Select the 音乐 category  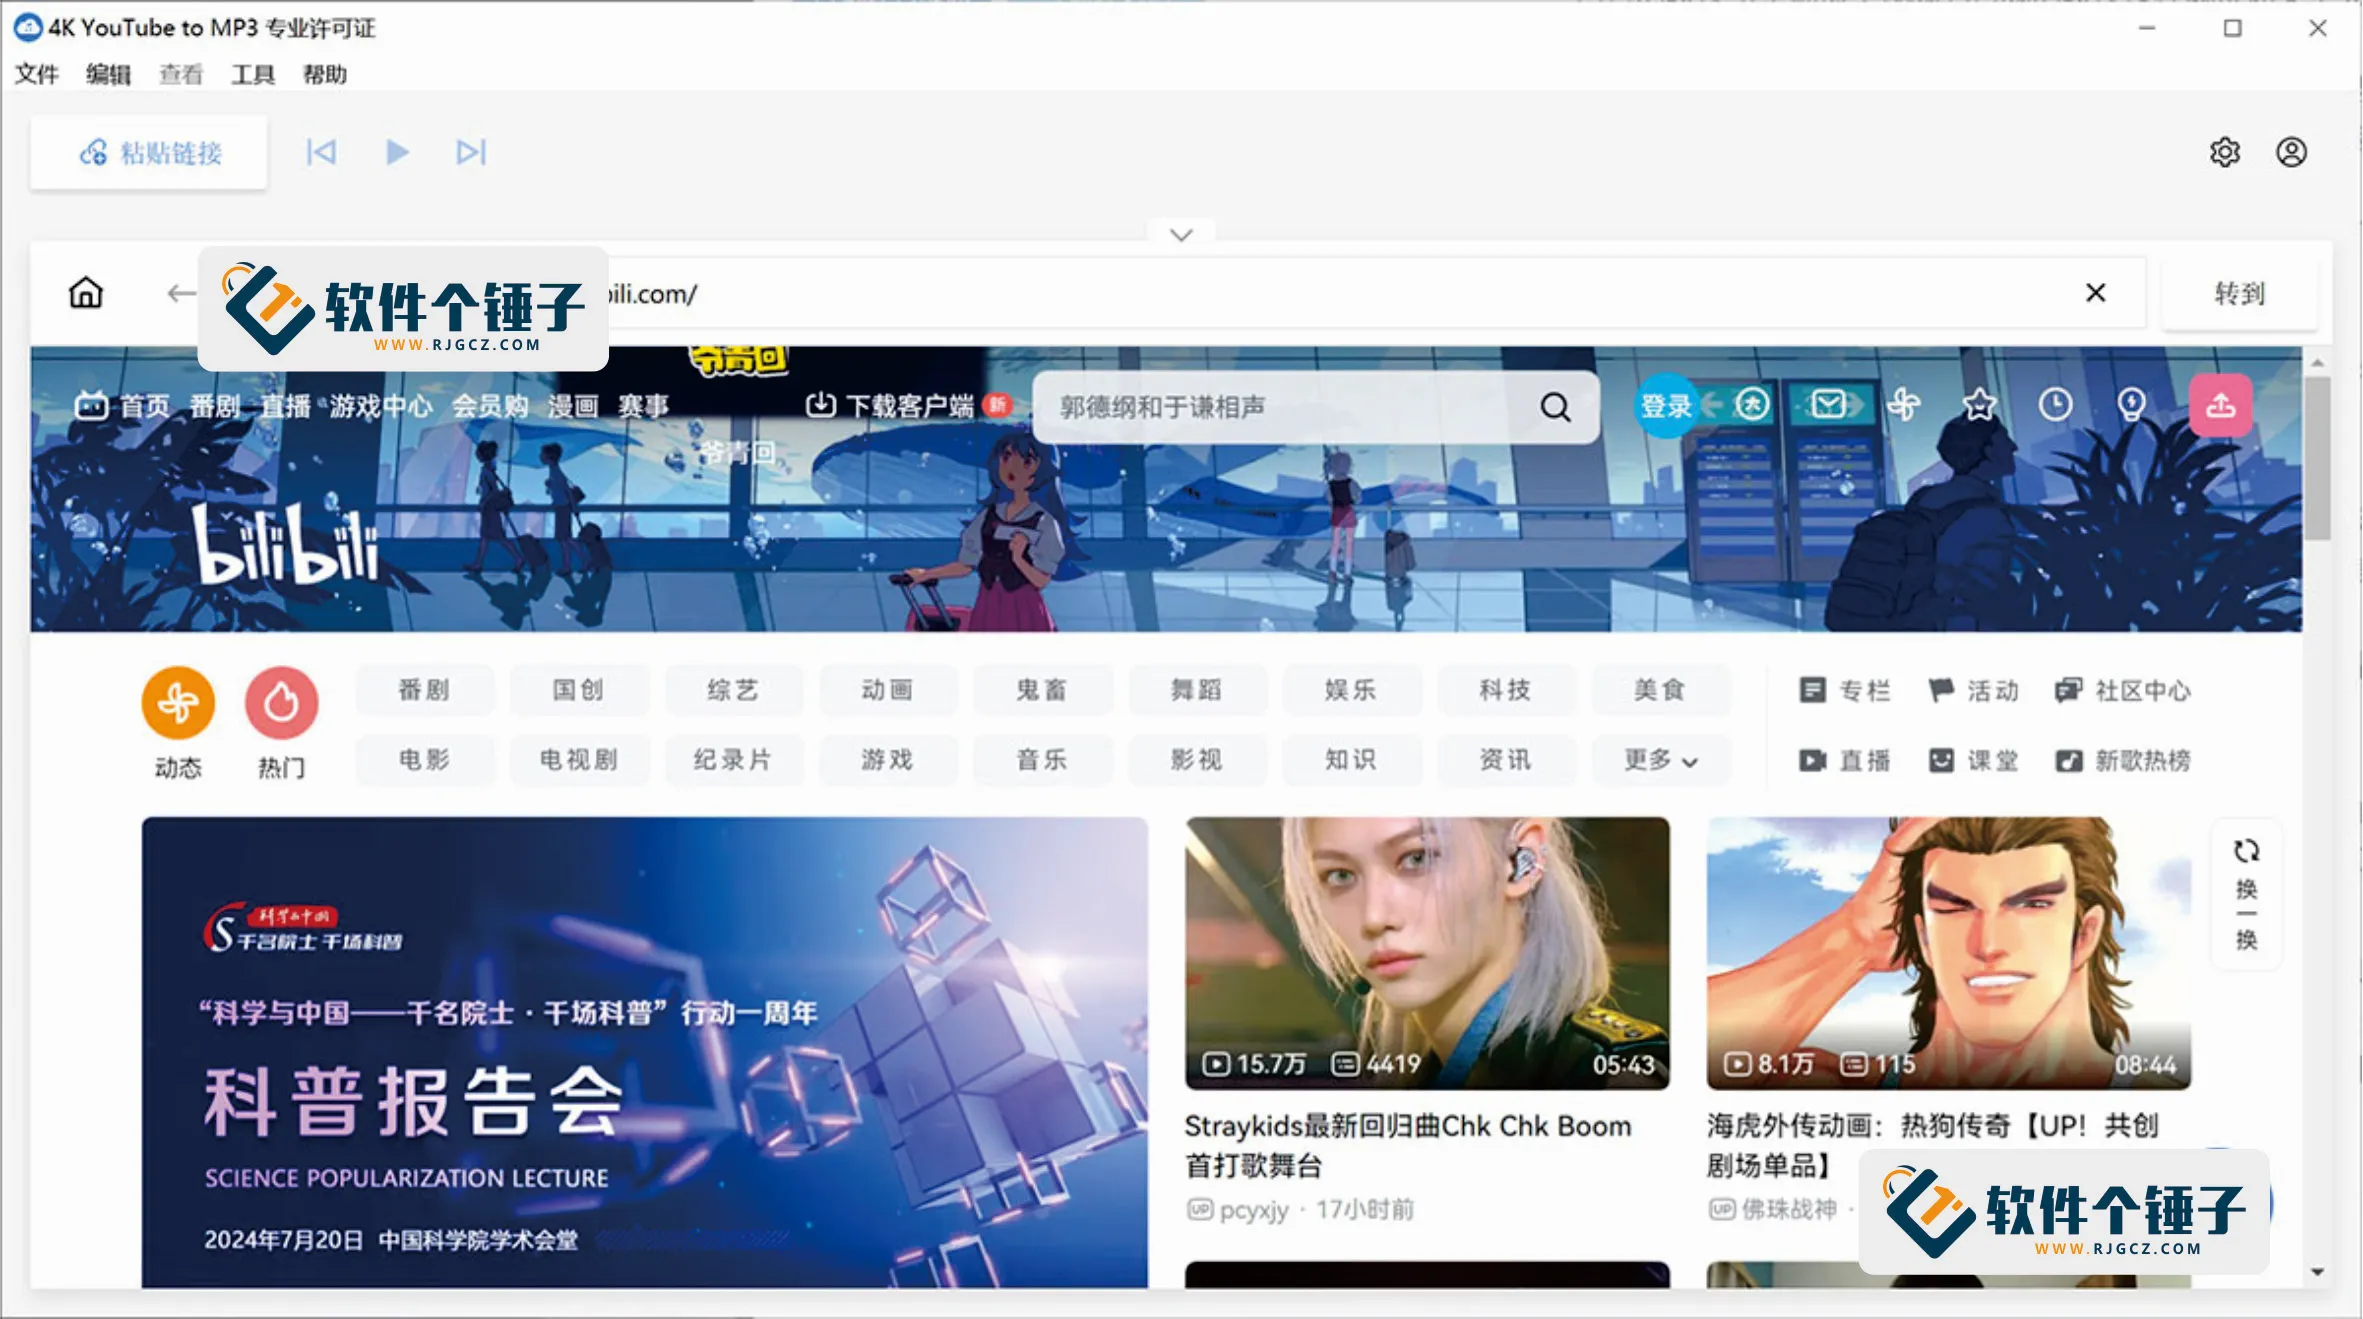point(1041,760)
